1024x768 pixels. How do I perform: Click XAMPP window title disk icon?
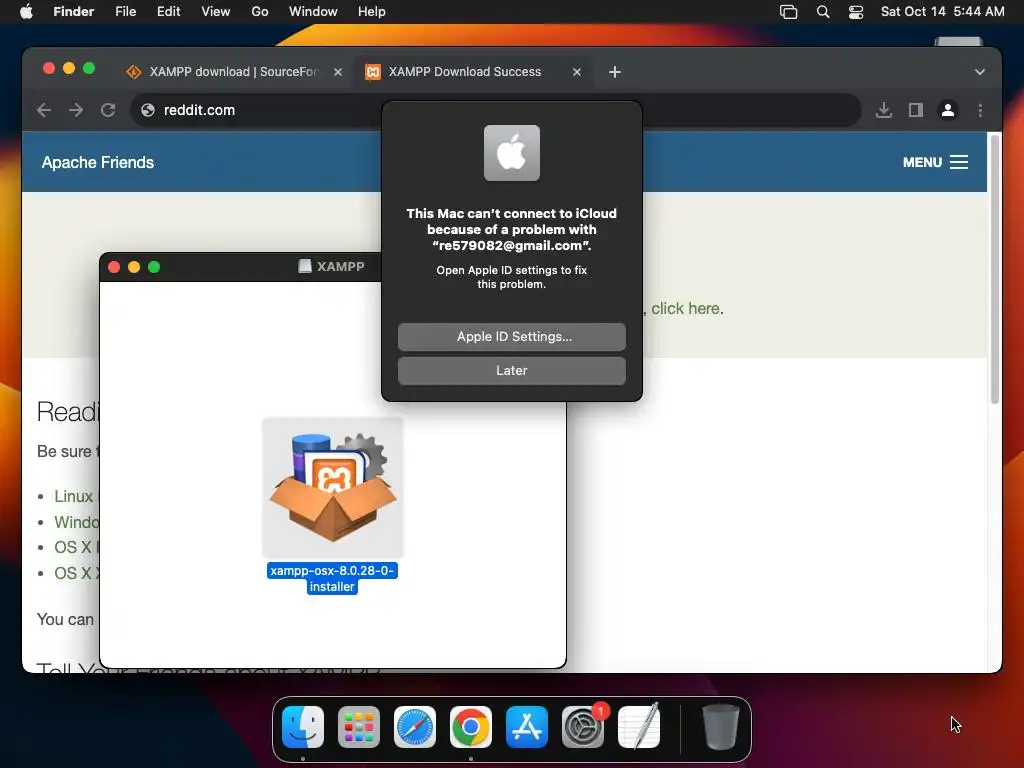click(305, 266)
